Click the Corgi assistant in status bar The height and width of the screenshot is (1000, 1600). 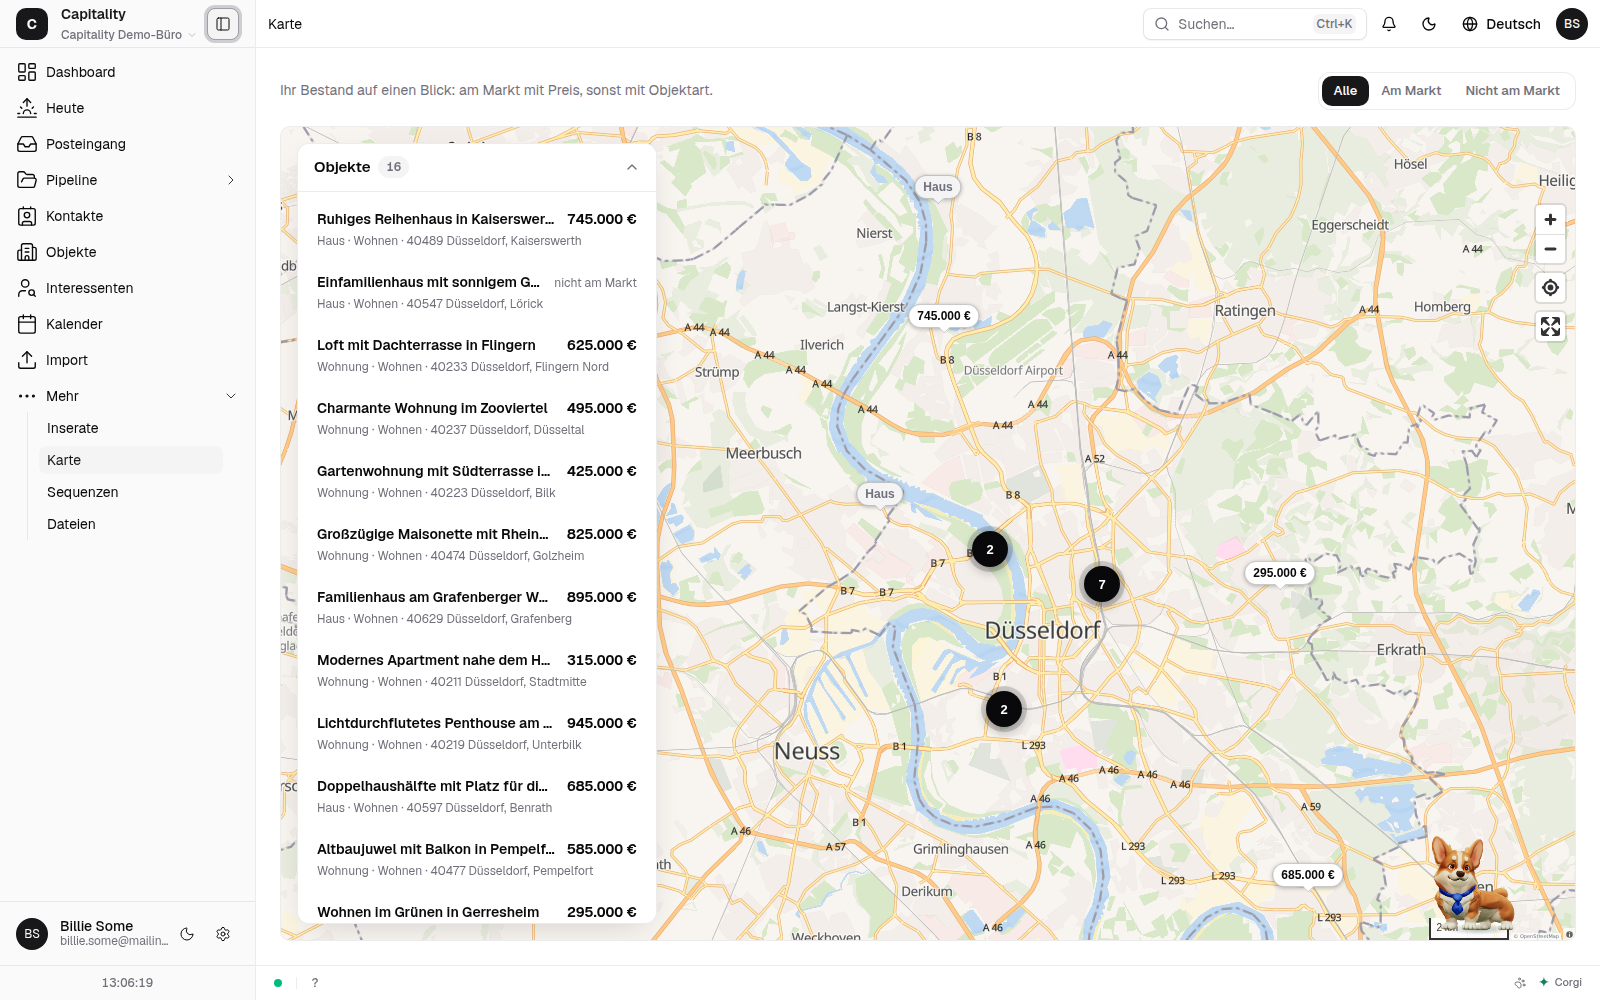tap(1561, 983)
